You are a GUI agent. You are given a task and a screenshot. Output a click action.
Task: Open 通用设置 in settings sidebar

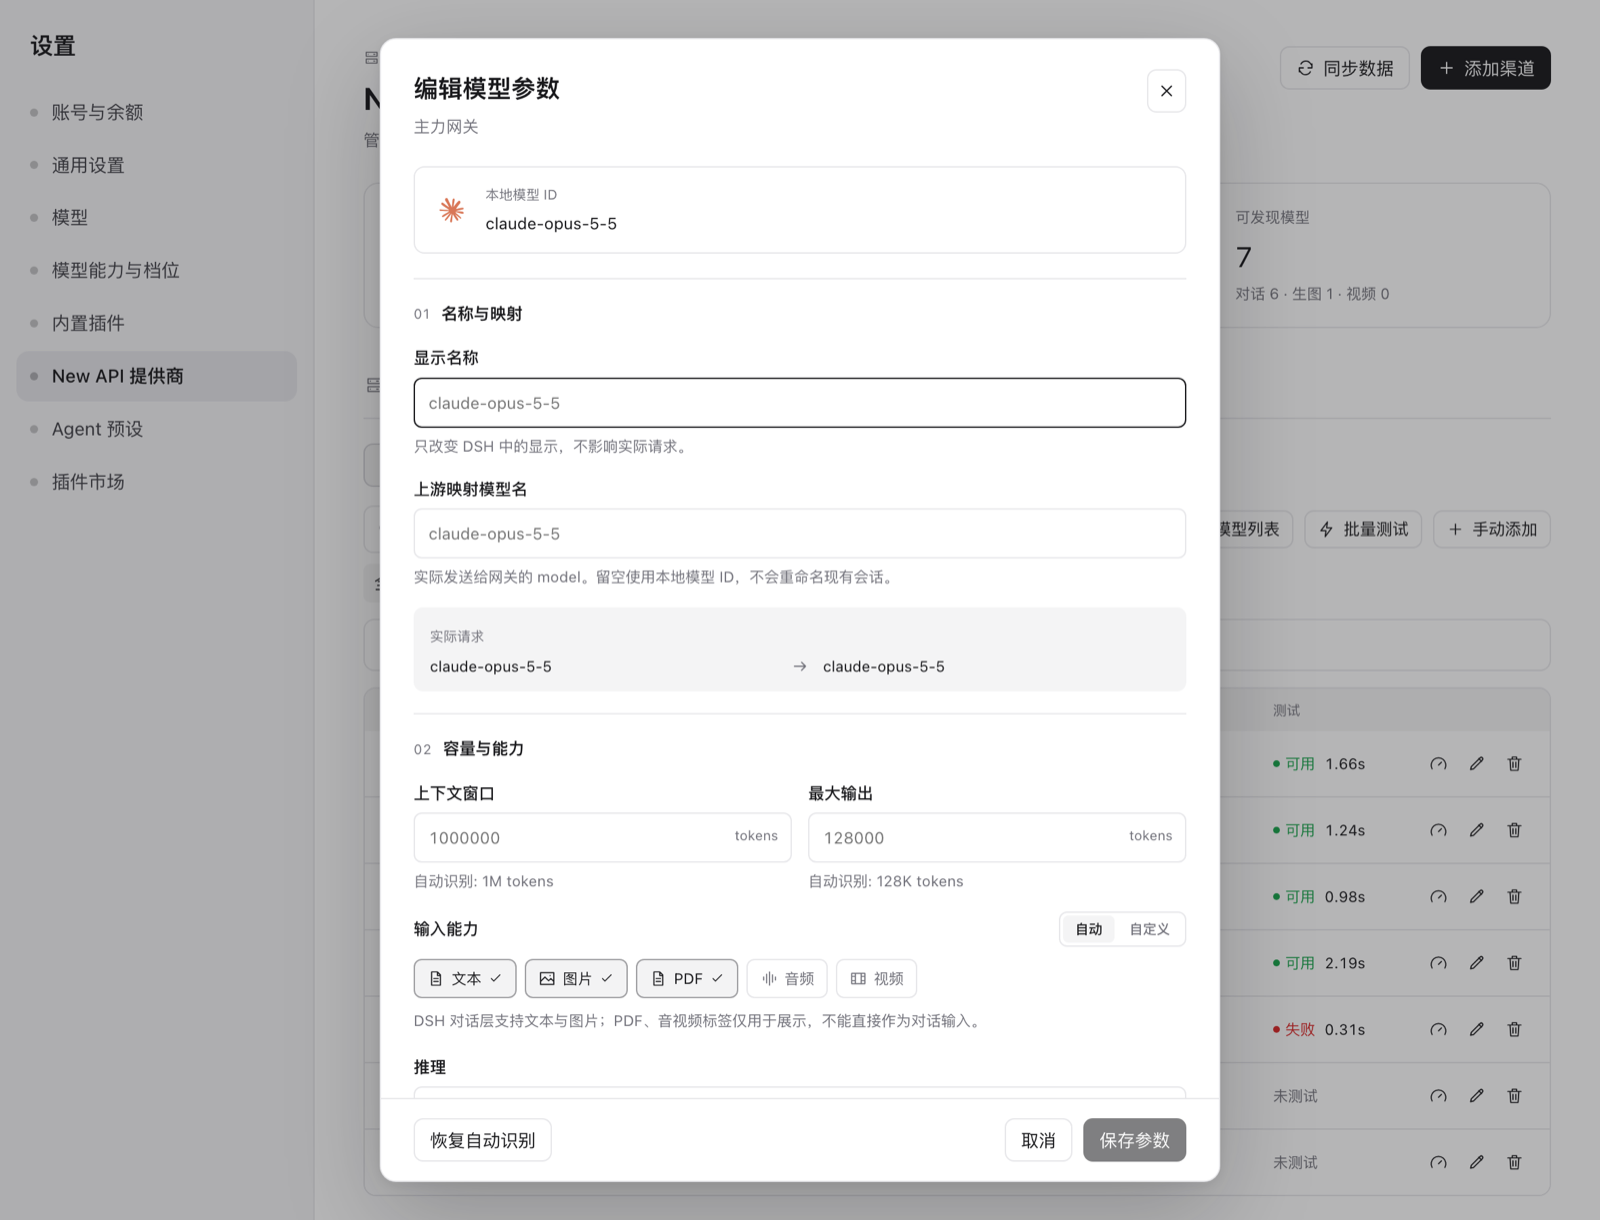point(157,165)
